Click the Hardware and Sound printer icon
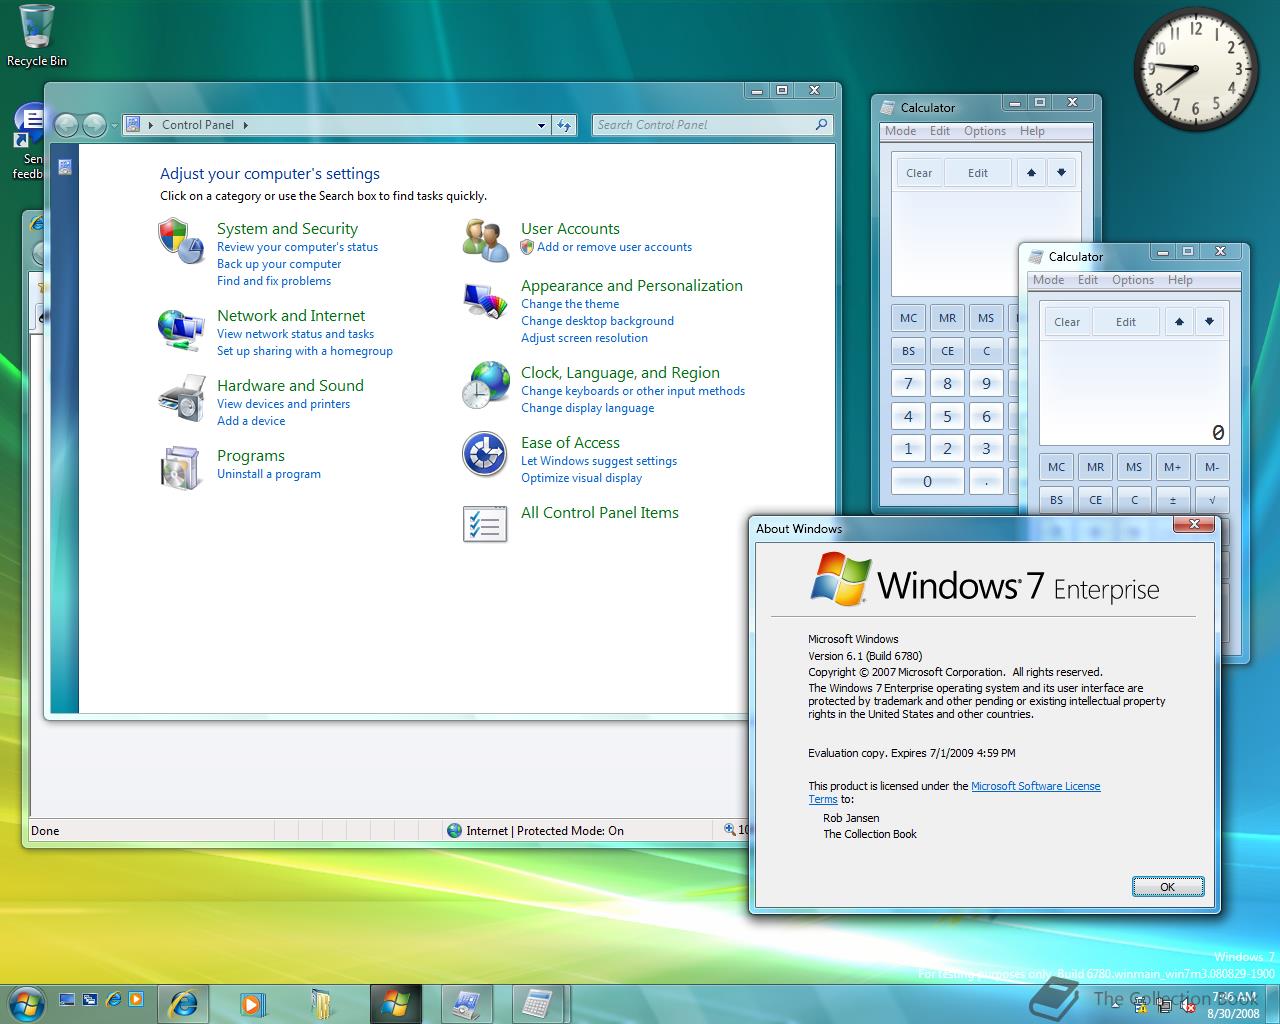This screenshot has height=1024, width=1280. tap(181, 399)
